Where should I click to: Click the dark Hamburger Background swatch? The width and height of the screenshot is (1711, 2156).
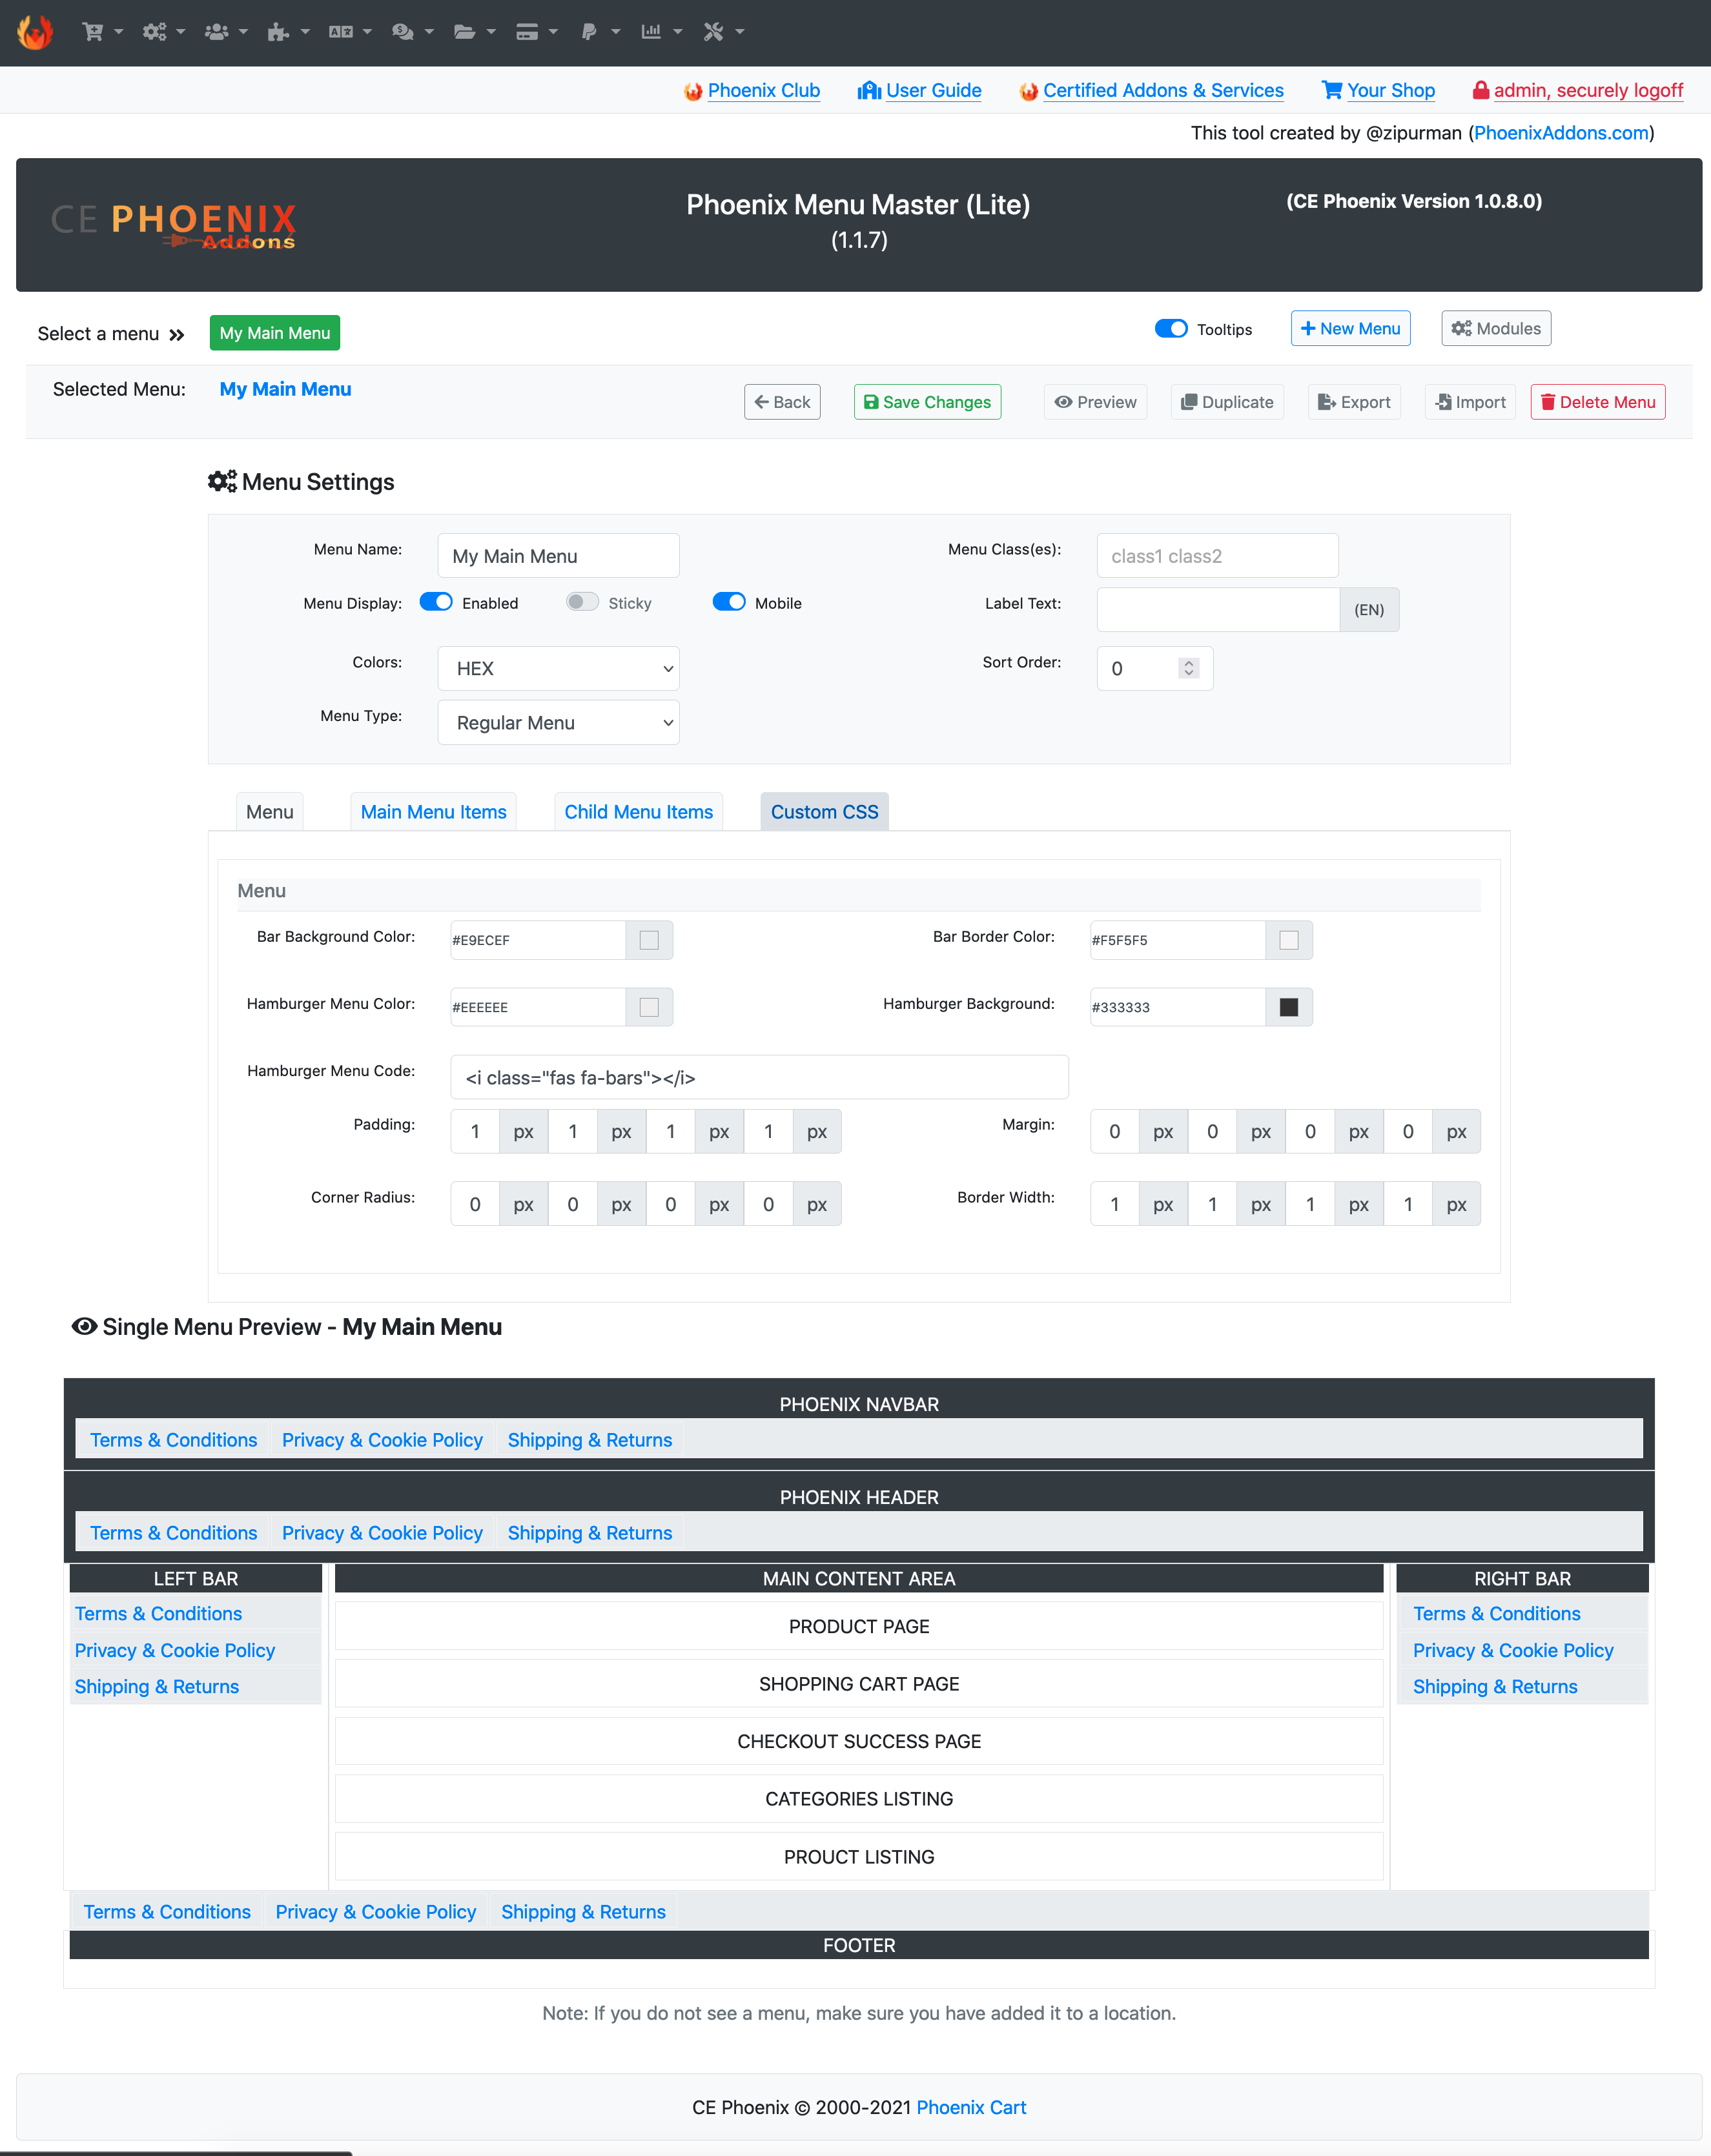[x=1288, y=1007]
